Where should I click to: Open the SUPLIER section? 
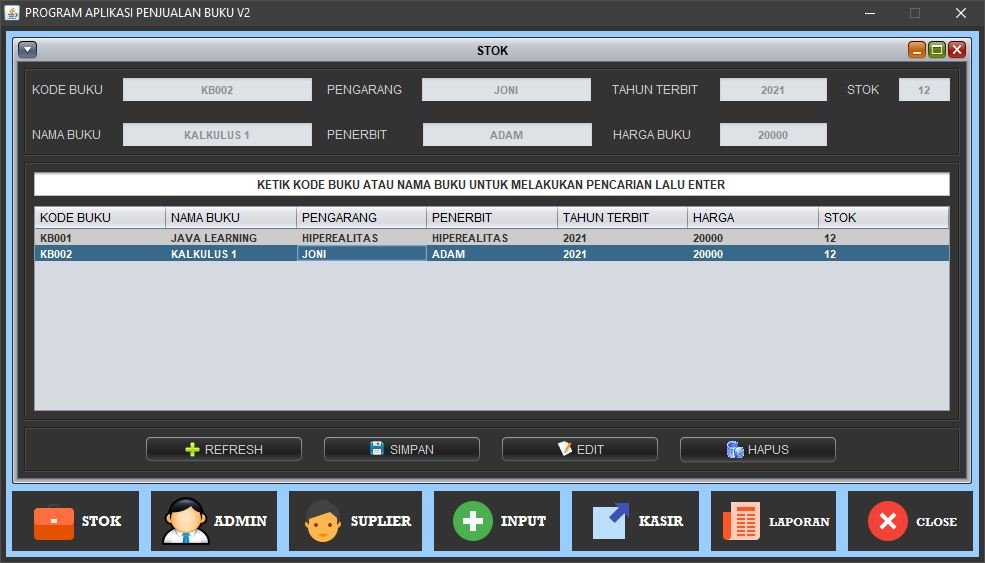coord(354,521)
